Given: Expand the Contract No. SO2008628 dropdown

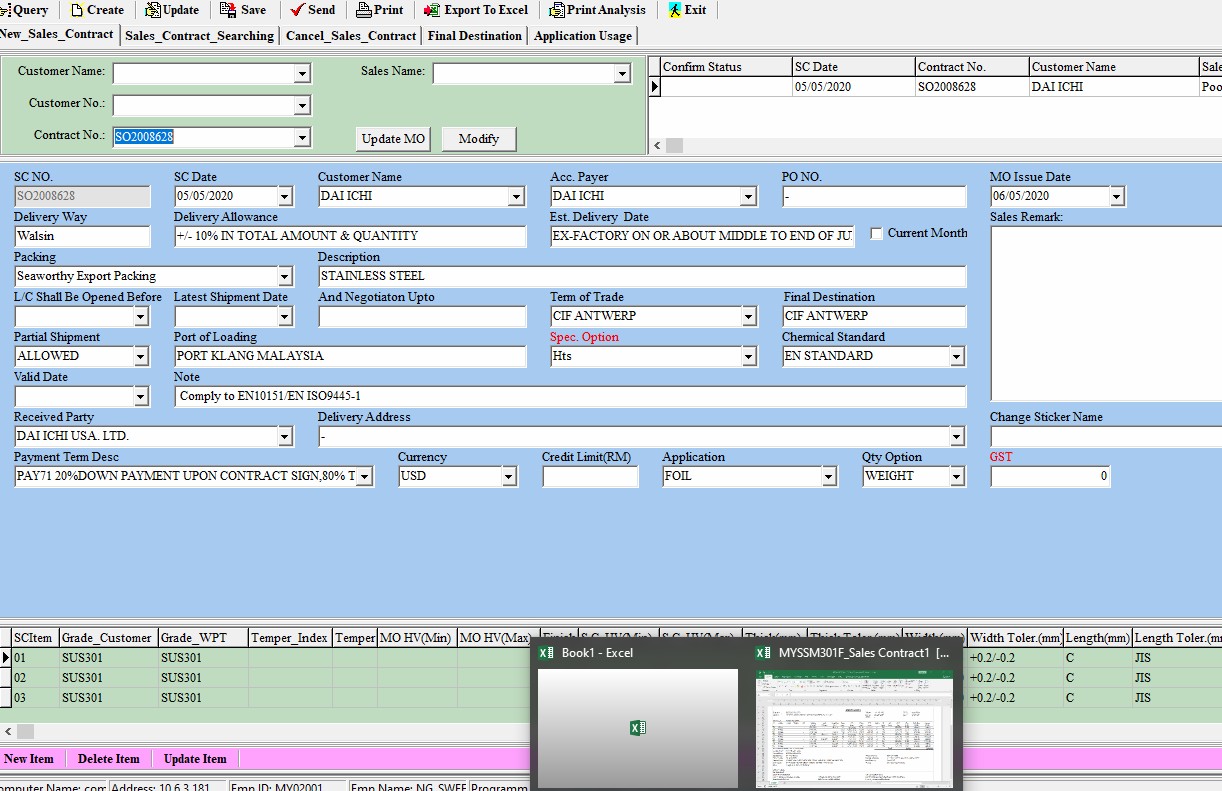Looking at the screenshot, I should [302, 138].
